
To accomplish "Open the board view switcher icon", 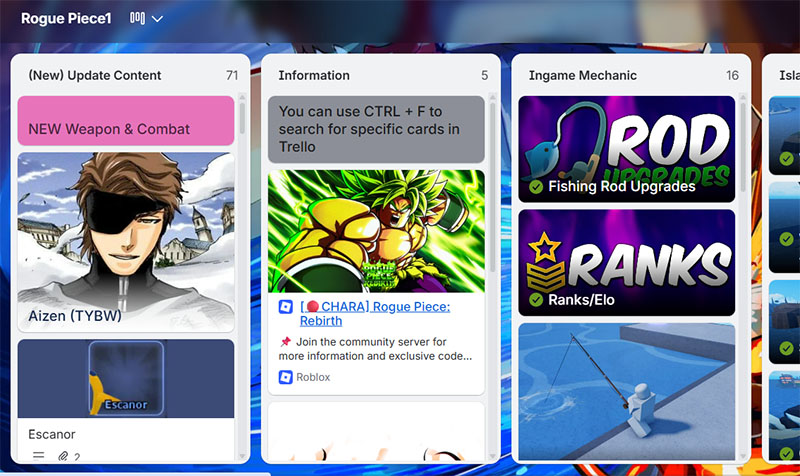I will [x=137, y=18].
